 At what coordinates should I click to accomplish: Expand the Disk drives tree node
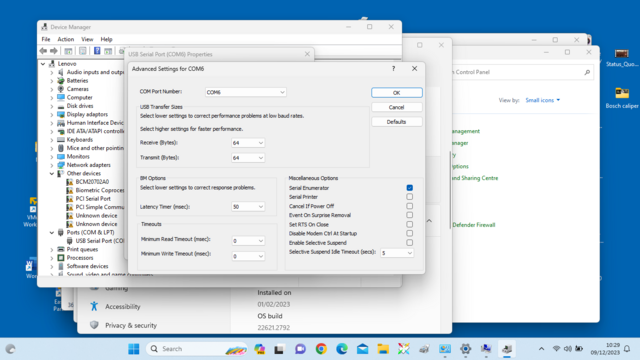52,106
